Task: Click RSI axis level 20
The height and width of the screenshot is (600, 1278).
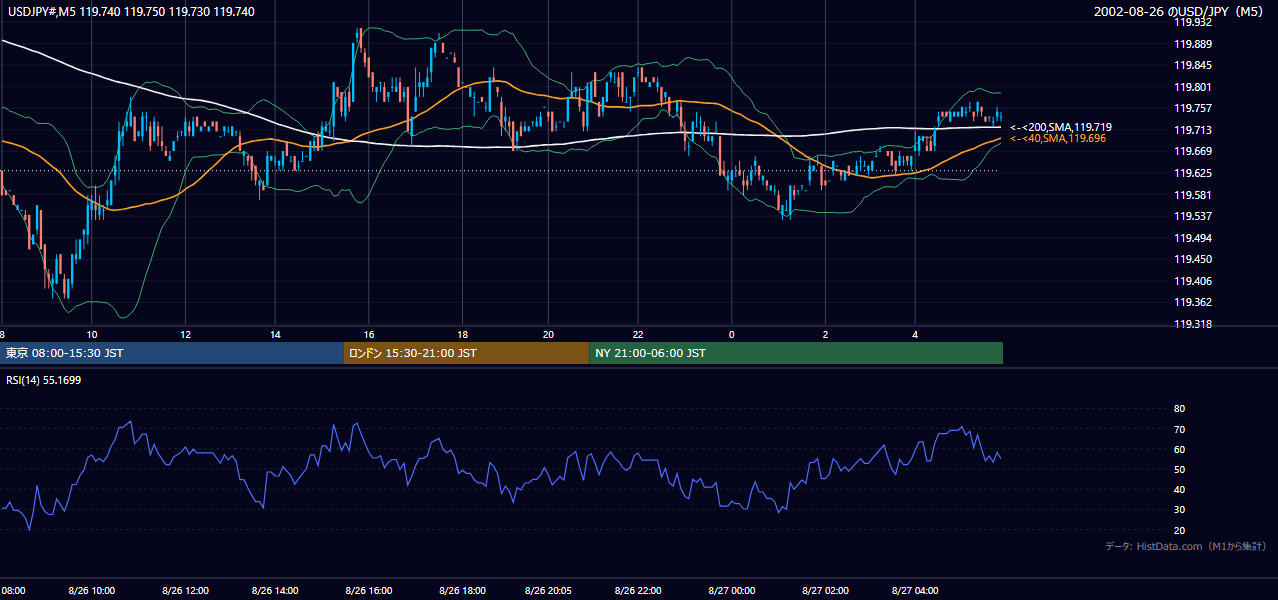Action: click(1179, 530)
